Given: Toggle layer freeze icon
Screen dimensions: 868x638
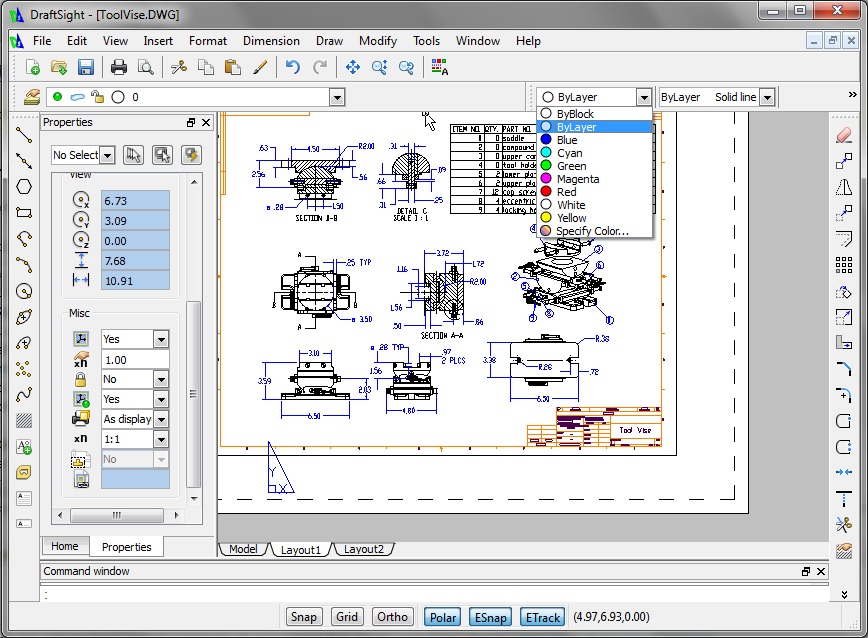Looking at the screenshot, I should click(x=78, y=97).
